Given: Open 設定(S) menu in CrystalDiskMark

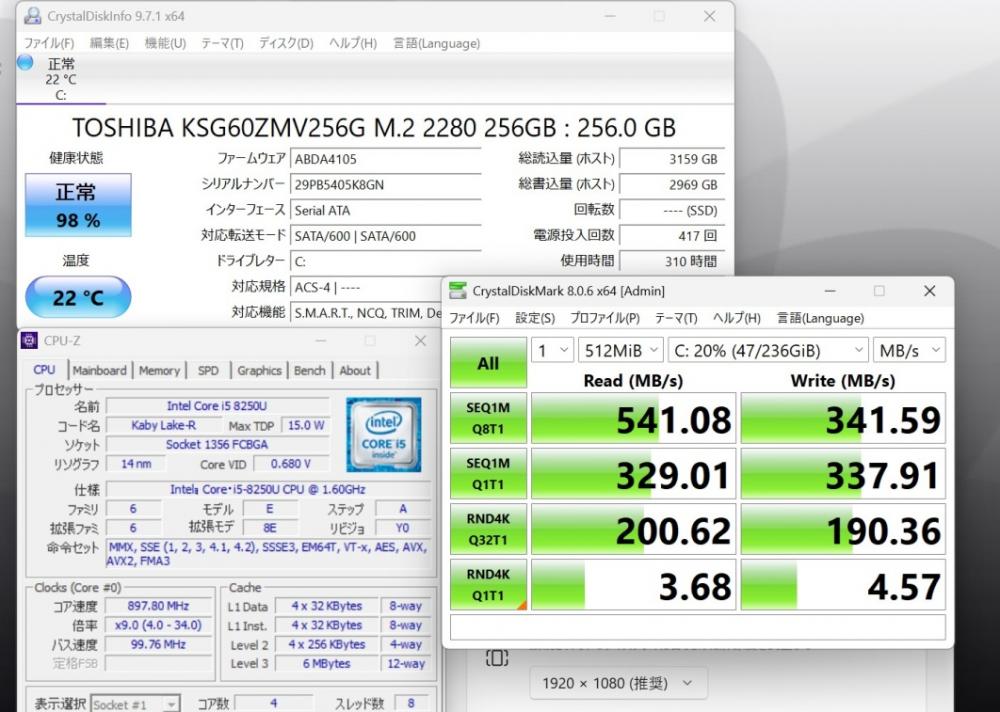Looking at the screenshot, I should [x=535, y=318].
